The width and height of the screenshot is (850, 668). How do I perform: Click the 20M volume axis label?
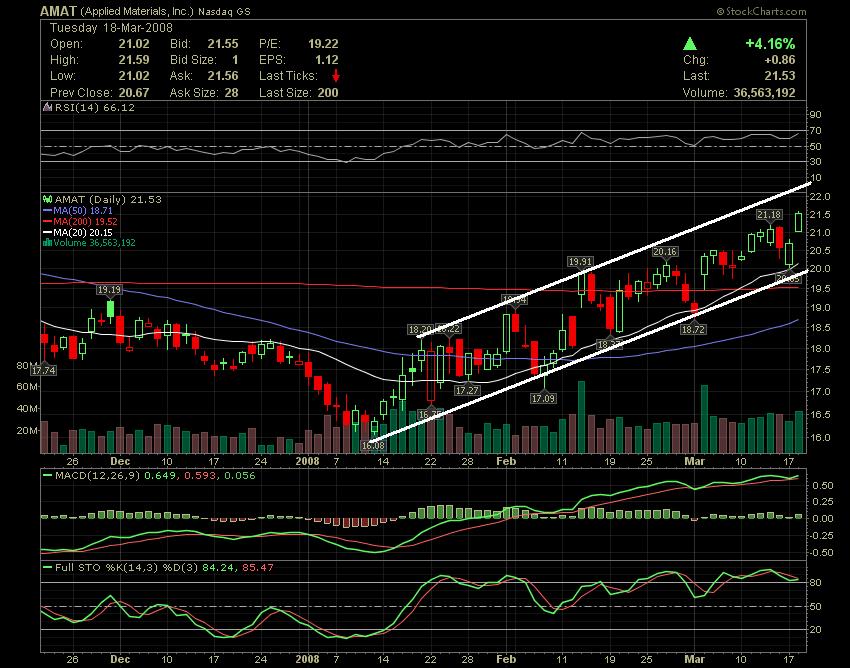[27, 431]
